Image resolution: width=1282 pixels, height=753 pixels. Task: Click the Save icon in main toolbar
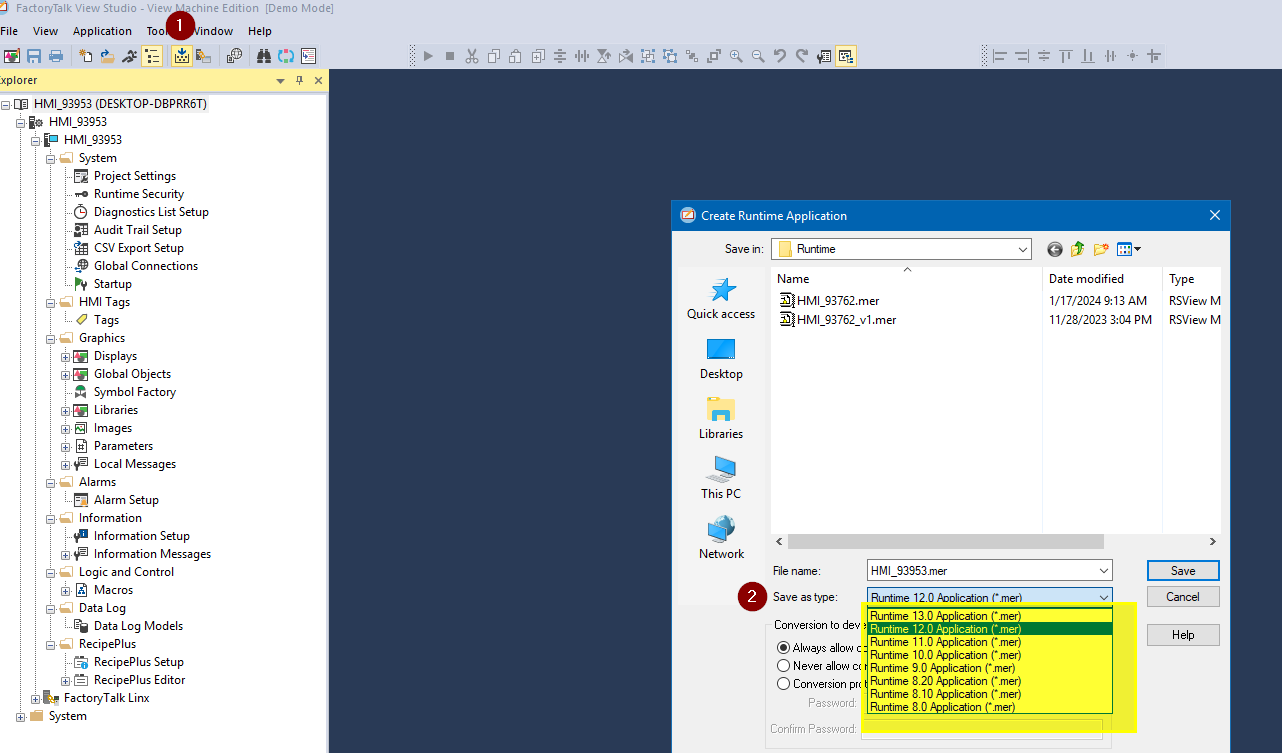(x=34, y=56)
